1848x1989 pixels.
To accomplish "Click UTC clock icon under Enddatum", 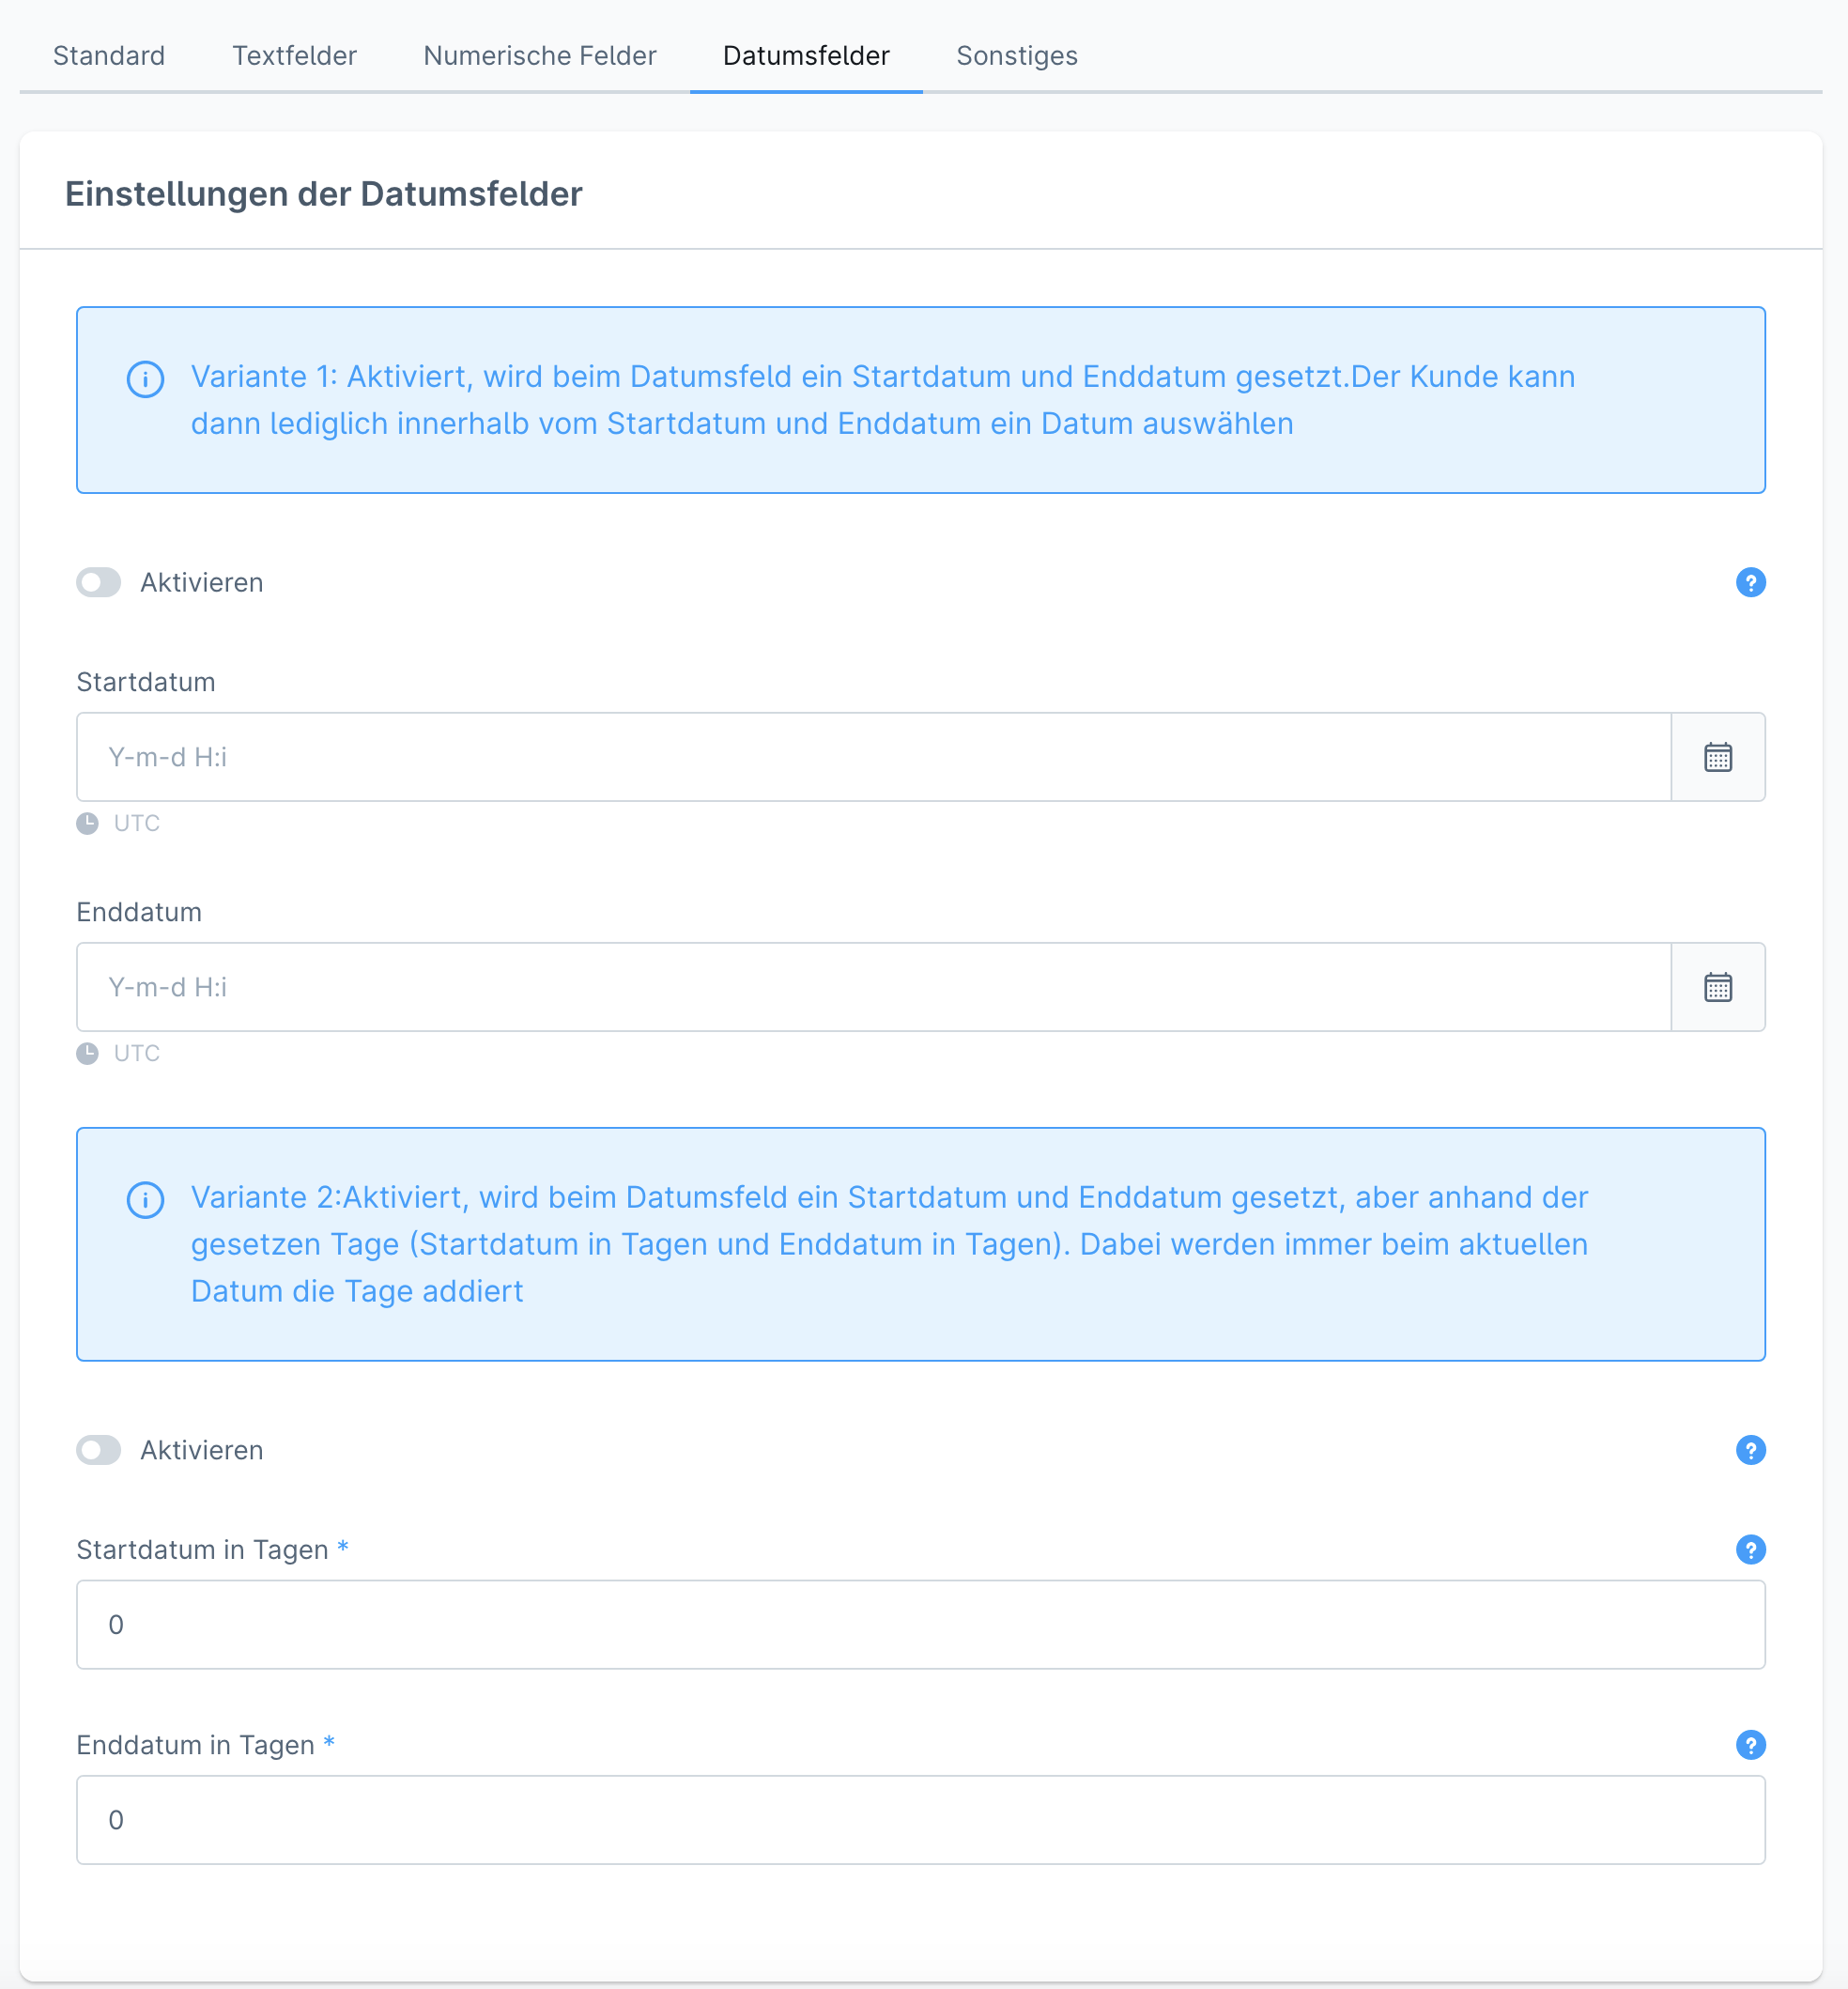I will click(x=88, y=1053).
